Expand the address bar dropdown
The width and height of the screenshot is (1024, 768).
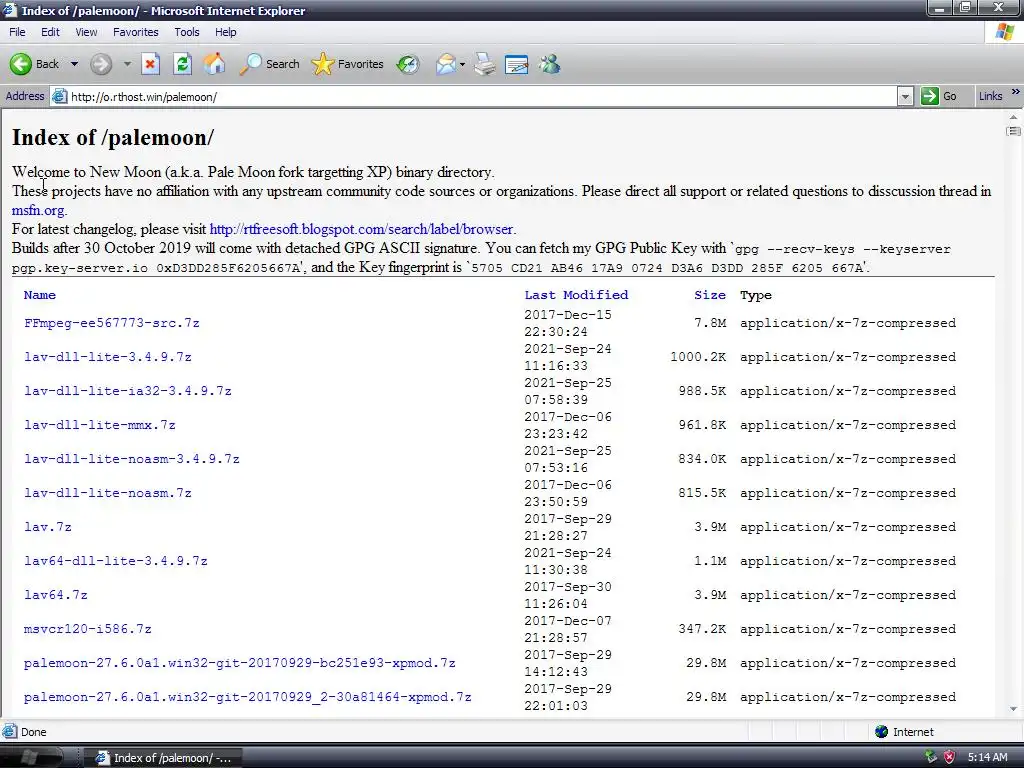coord(905,97)
